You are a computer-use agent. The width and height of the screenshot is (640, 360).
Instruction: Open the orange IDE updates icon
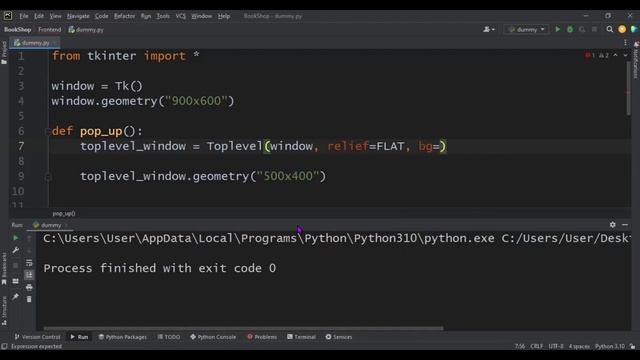click(622, 29)
